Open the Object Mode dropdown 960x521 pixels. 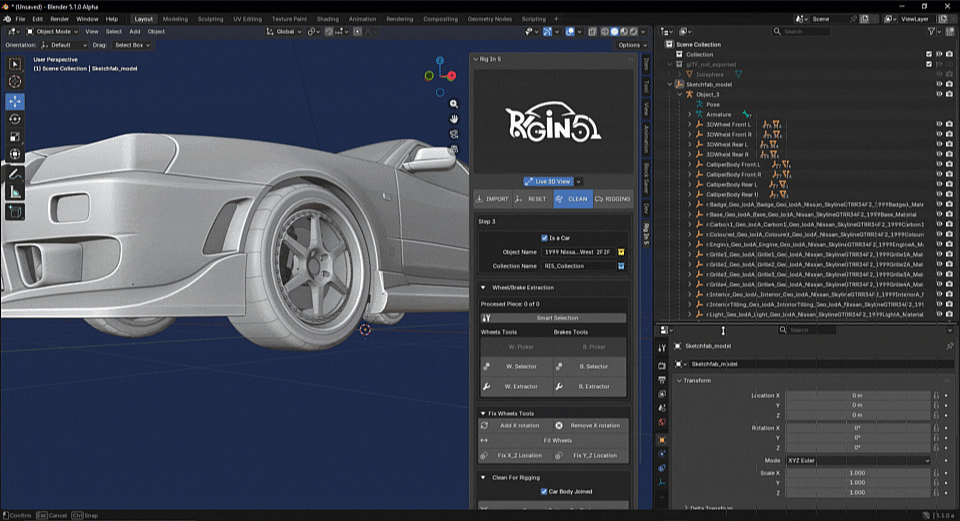click(52, 31)
